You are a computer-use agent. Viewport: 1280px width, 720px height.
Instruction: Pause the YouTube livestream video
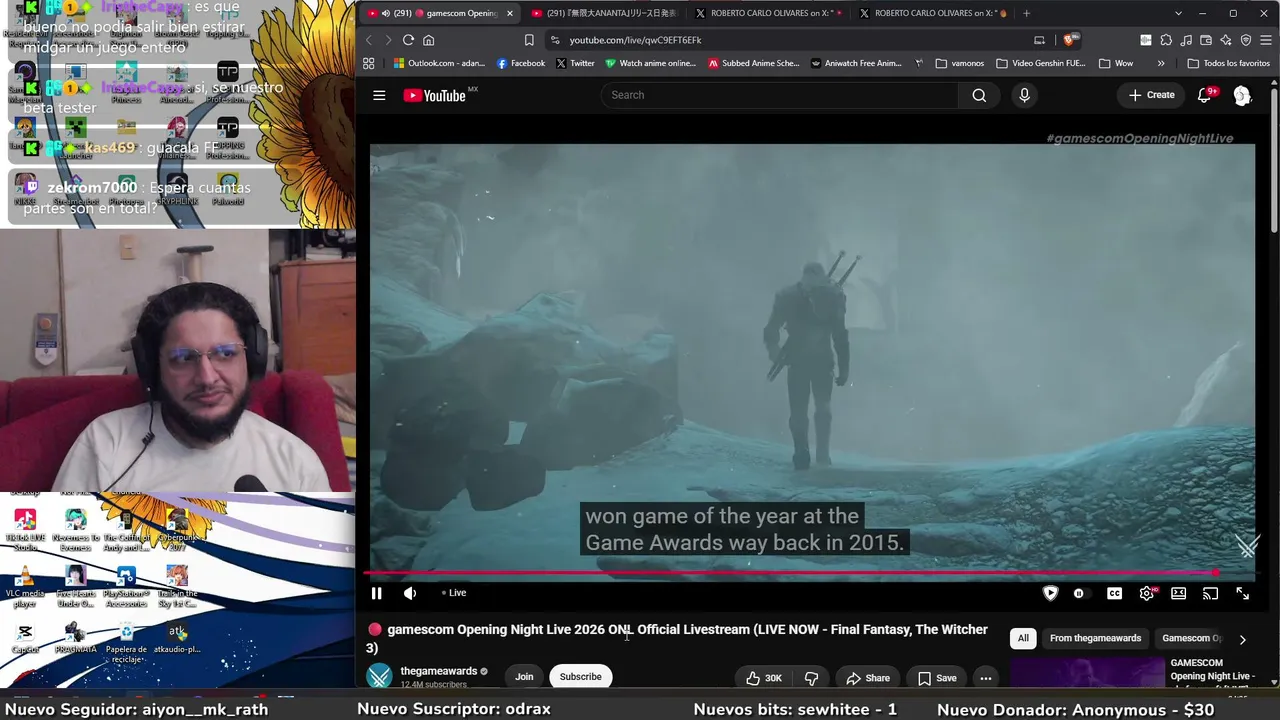pyautogui.click(x=377, y=593)
